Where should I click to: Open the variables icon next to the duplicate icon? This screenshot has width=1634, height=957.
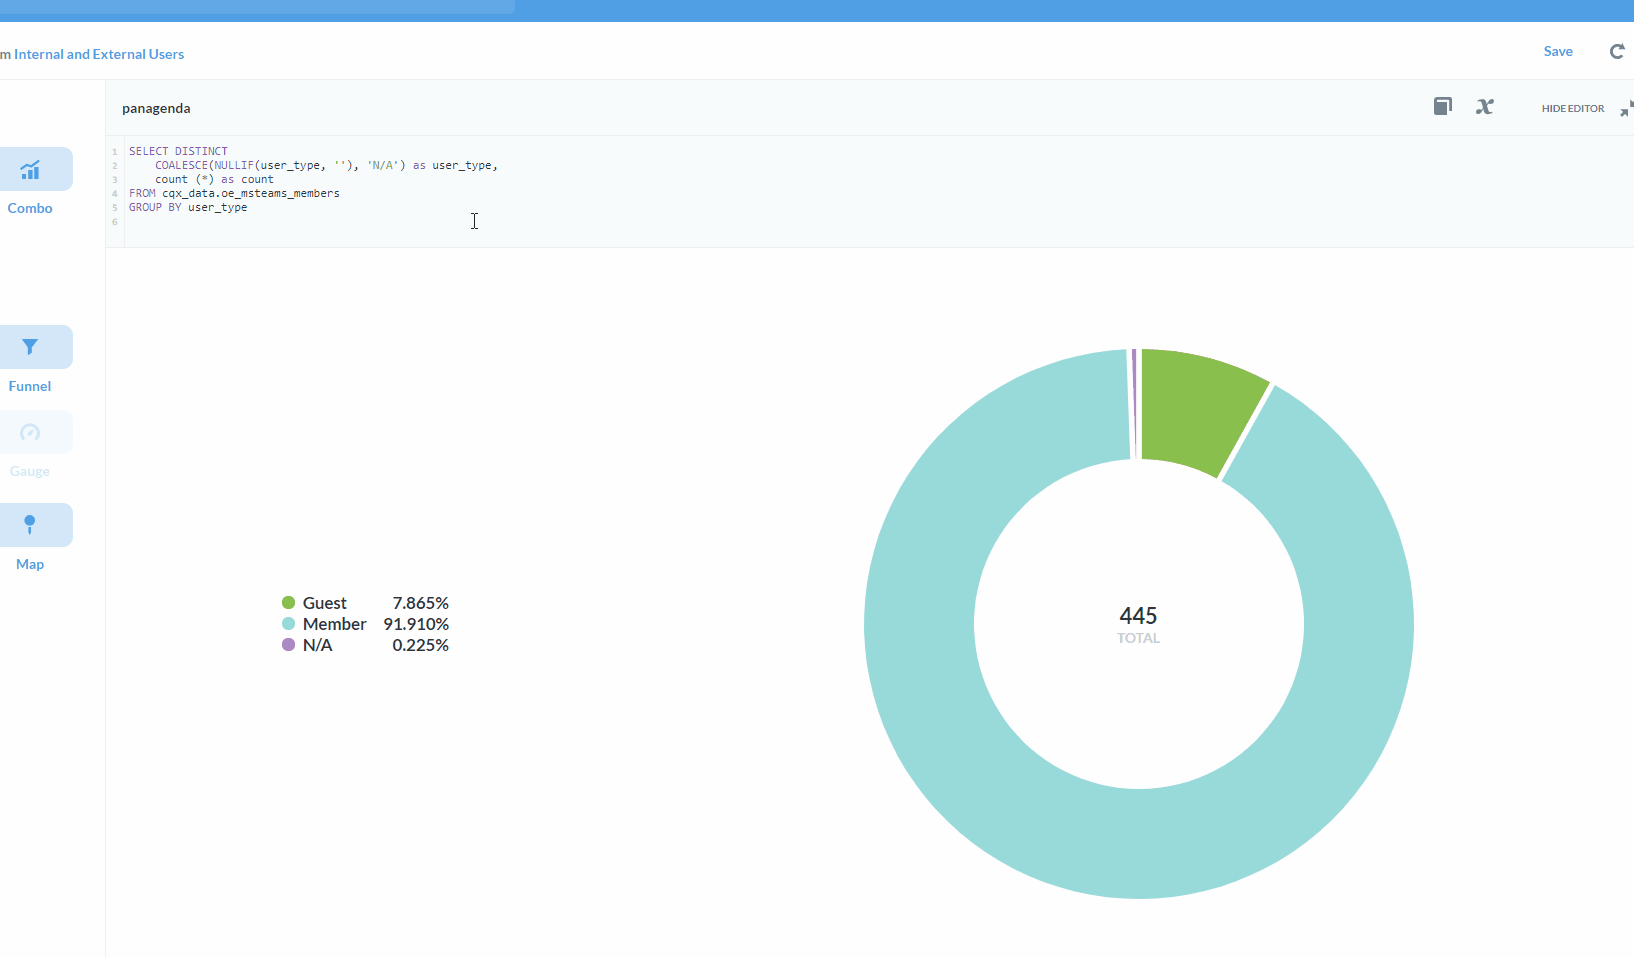click(x=1485, y=106)
